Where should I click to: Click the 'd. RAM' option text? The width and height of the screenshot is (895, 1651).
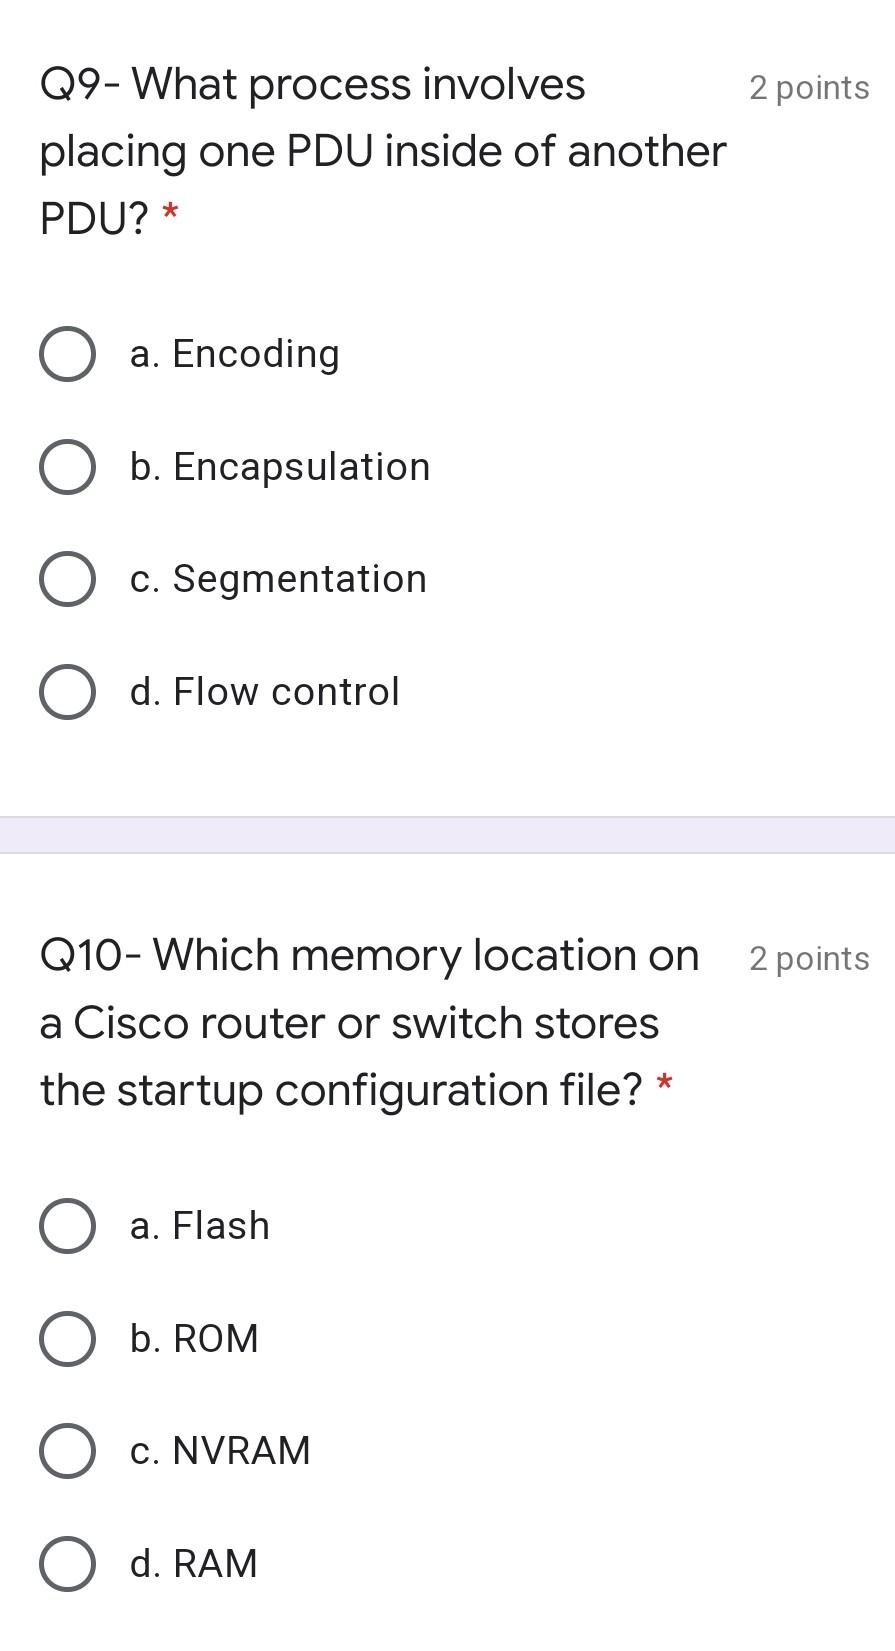coord(194,1564)
